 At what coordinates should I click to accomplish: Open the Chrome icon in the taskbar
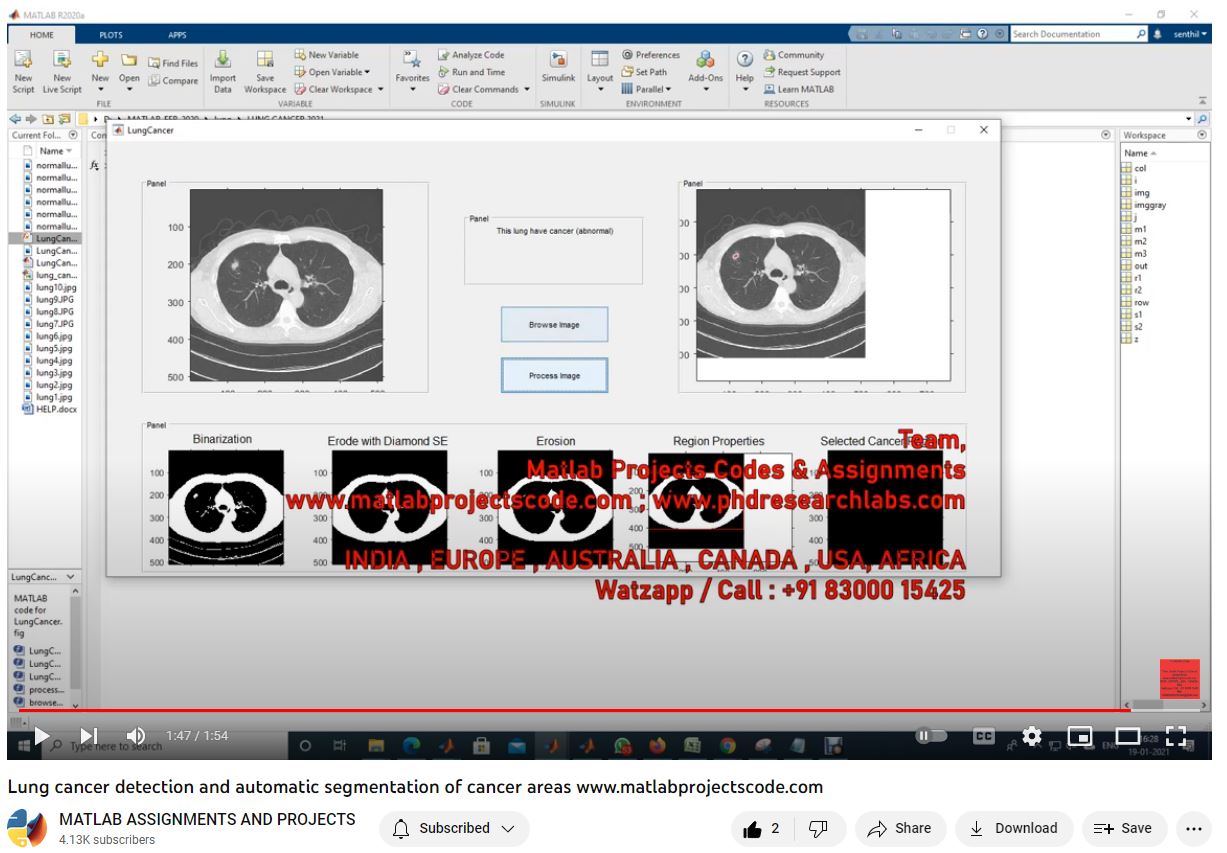(727, 746)
